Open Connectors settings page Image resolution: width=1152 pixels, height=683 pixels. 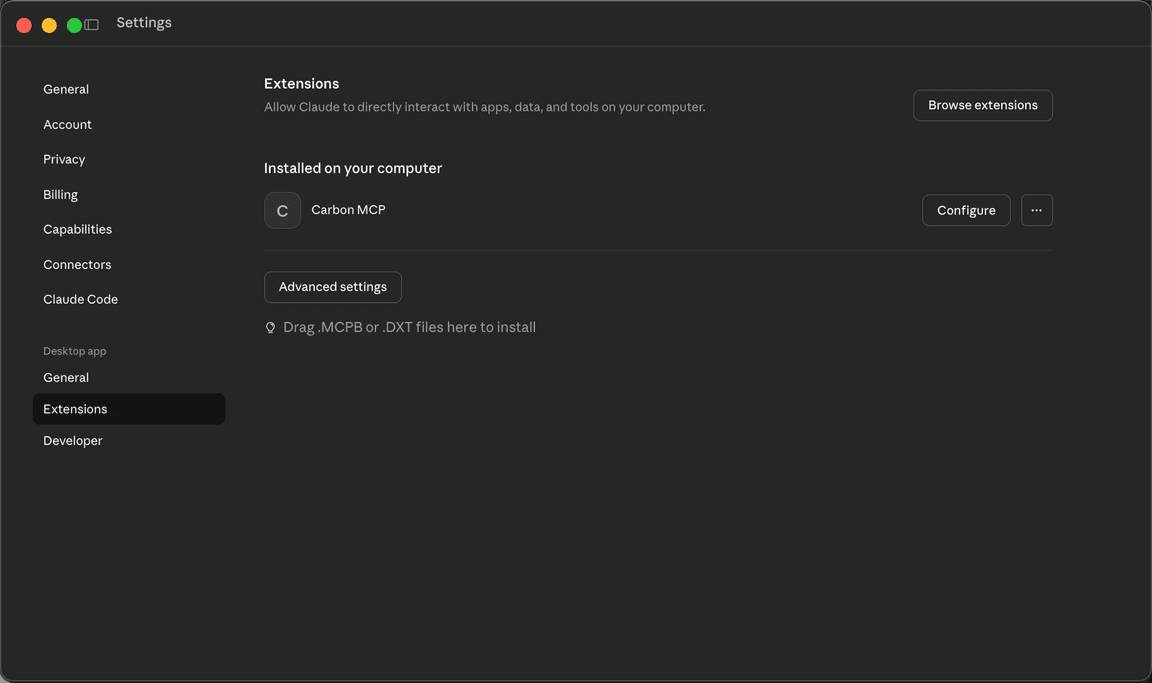coord(77,265)
